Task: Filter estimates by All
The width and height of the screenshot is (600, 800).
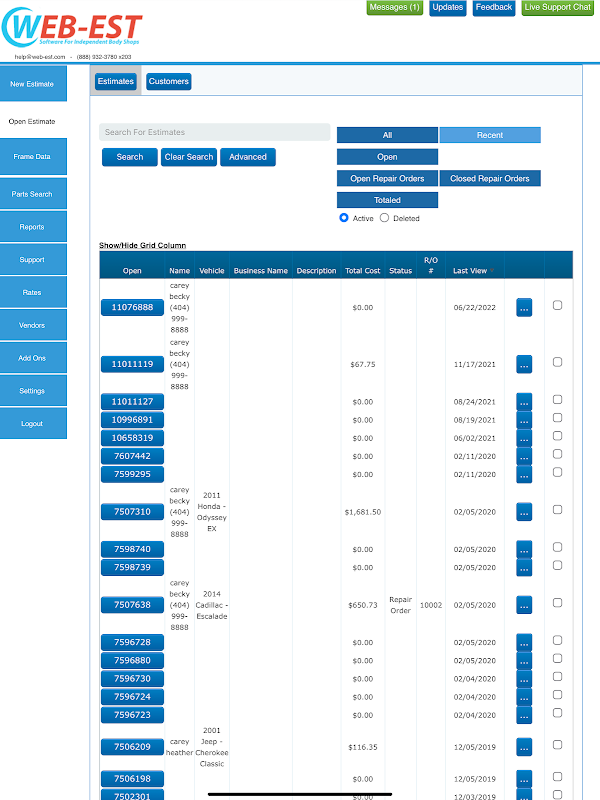Action: point(387,135)
